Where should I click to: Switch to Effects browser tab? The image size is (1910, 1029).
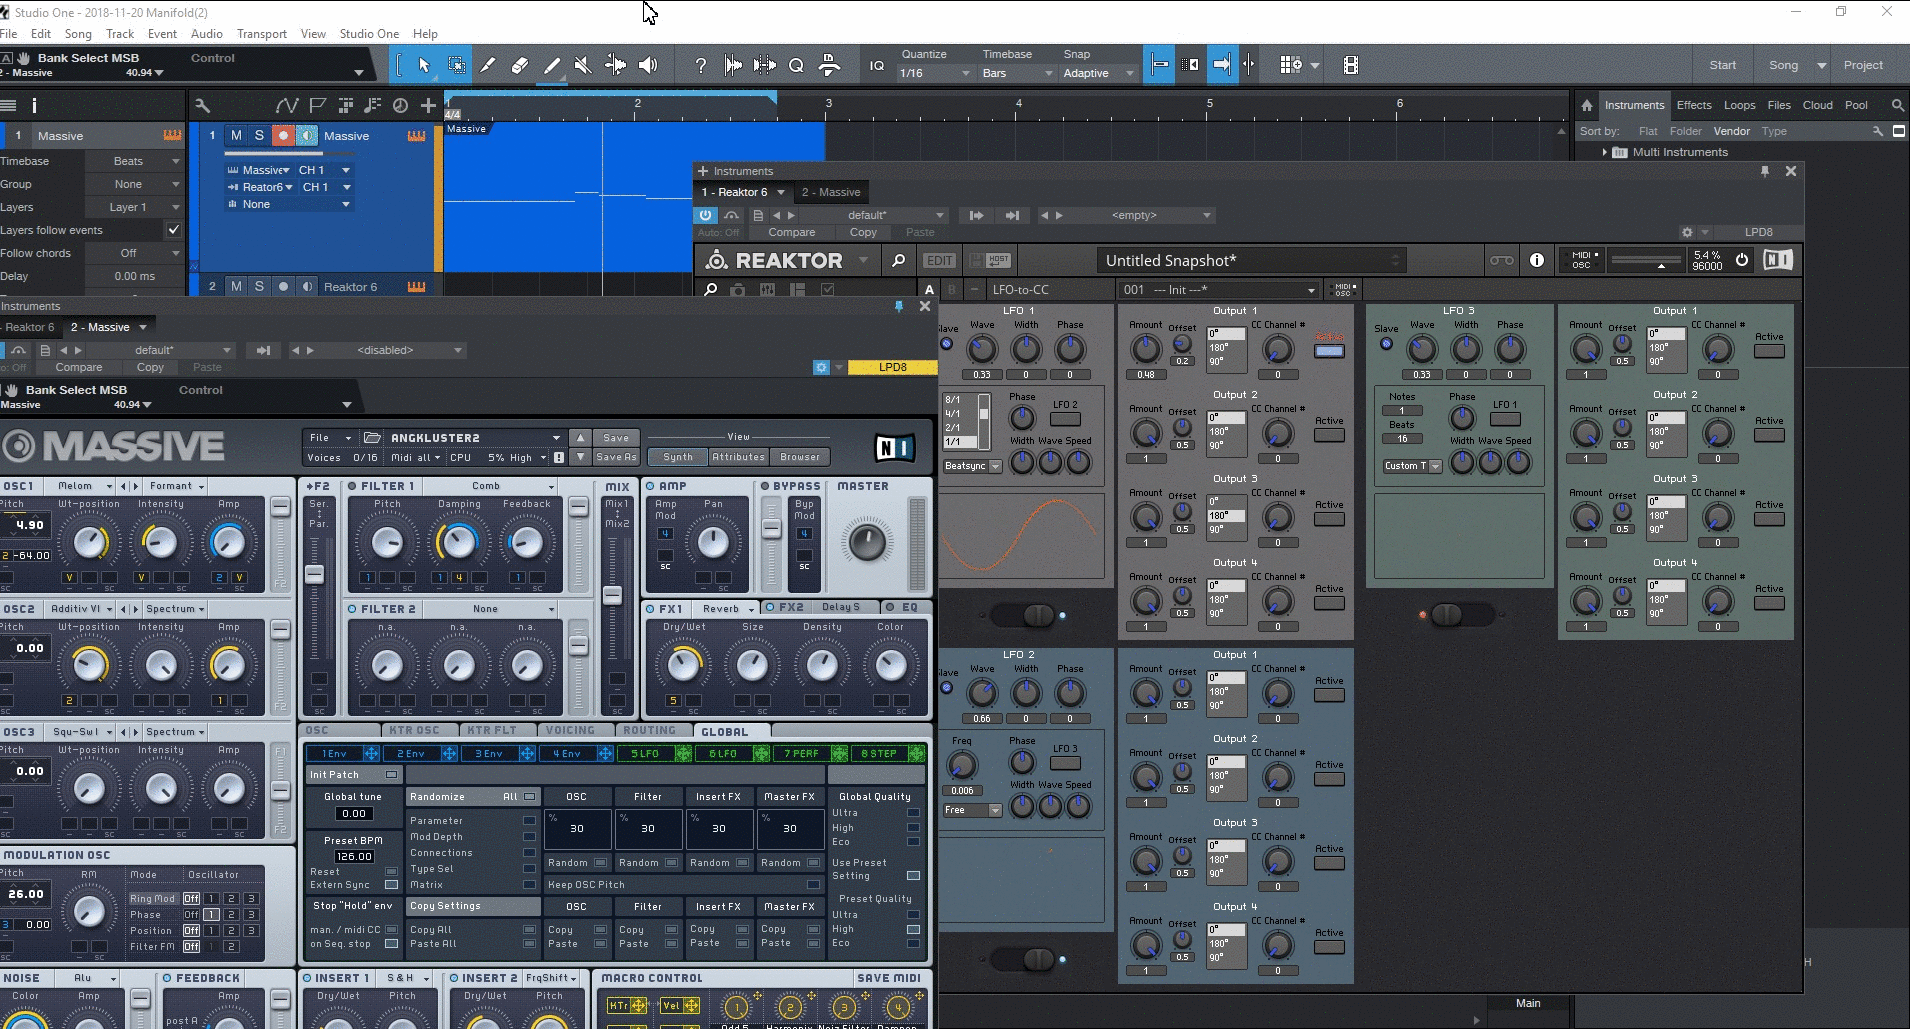tap(1694, 105)
